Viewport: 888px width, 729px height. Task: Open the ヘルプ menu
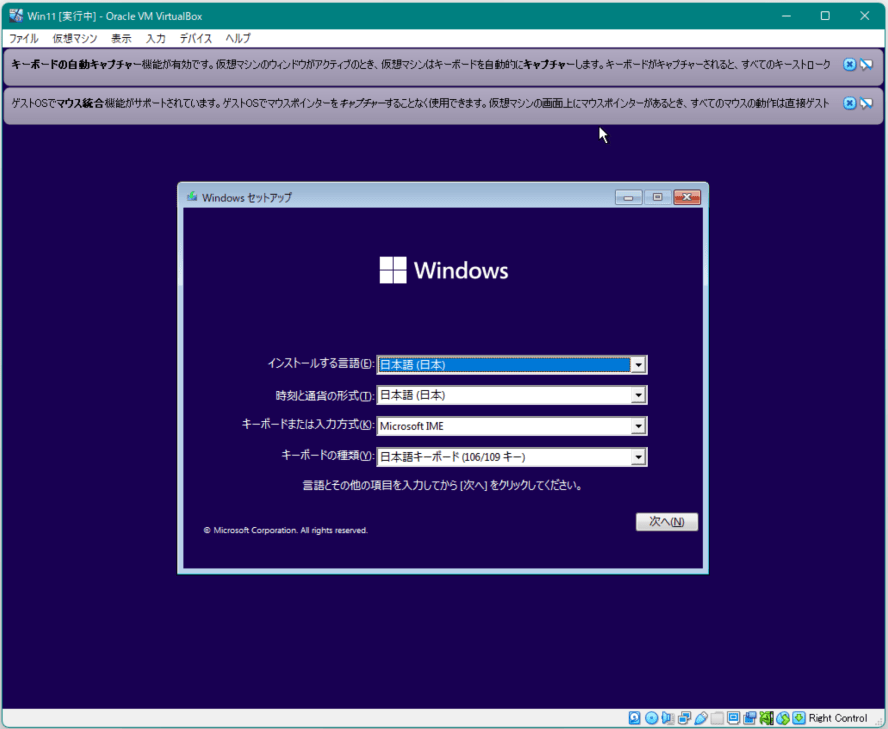click(x=238, y=39)
